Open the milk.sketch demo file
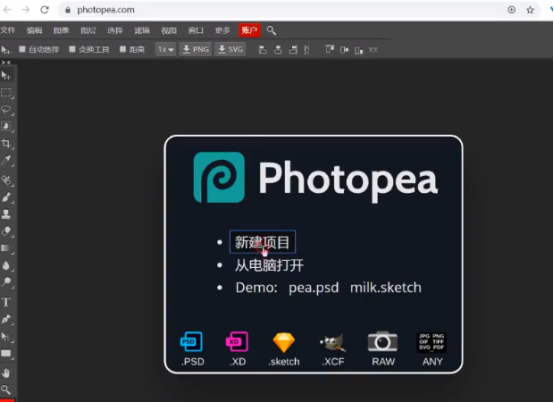Screen dimensions: 554x403 386,288
